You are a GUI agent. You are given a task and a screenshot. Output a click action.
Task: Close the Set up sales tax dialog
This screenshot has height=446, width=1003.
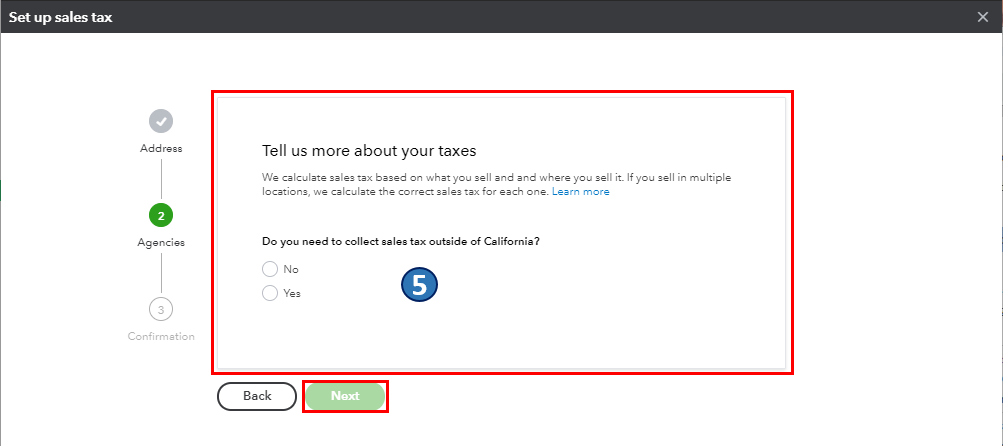point(982,17)
